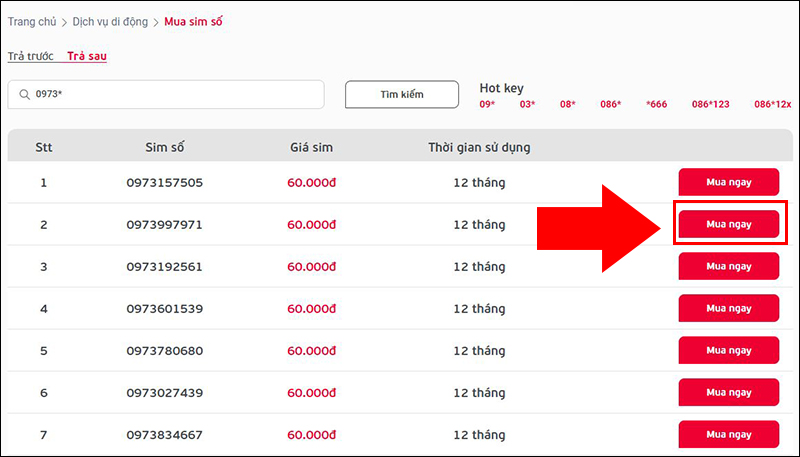
Task: Click the sim number search field
Action: click(175, 95)
